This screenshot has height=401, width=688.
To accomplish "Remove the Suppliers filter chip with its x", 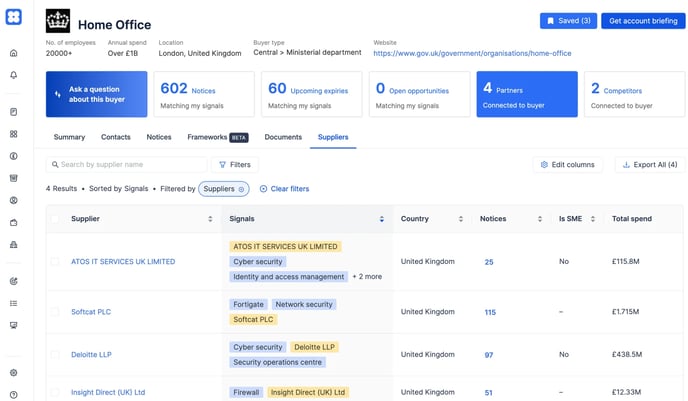I will pyautogui.click(x=241, y=189).
